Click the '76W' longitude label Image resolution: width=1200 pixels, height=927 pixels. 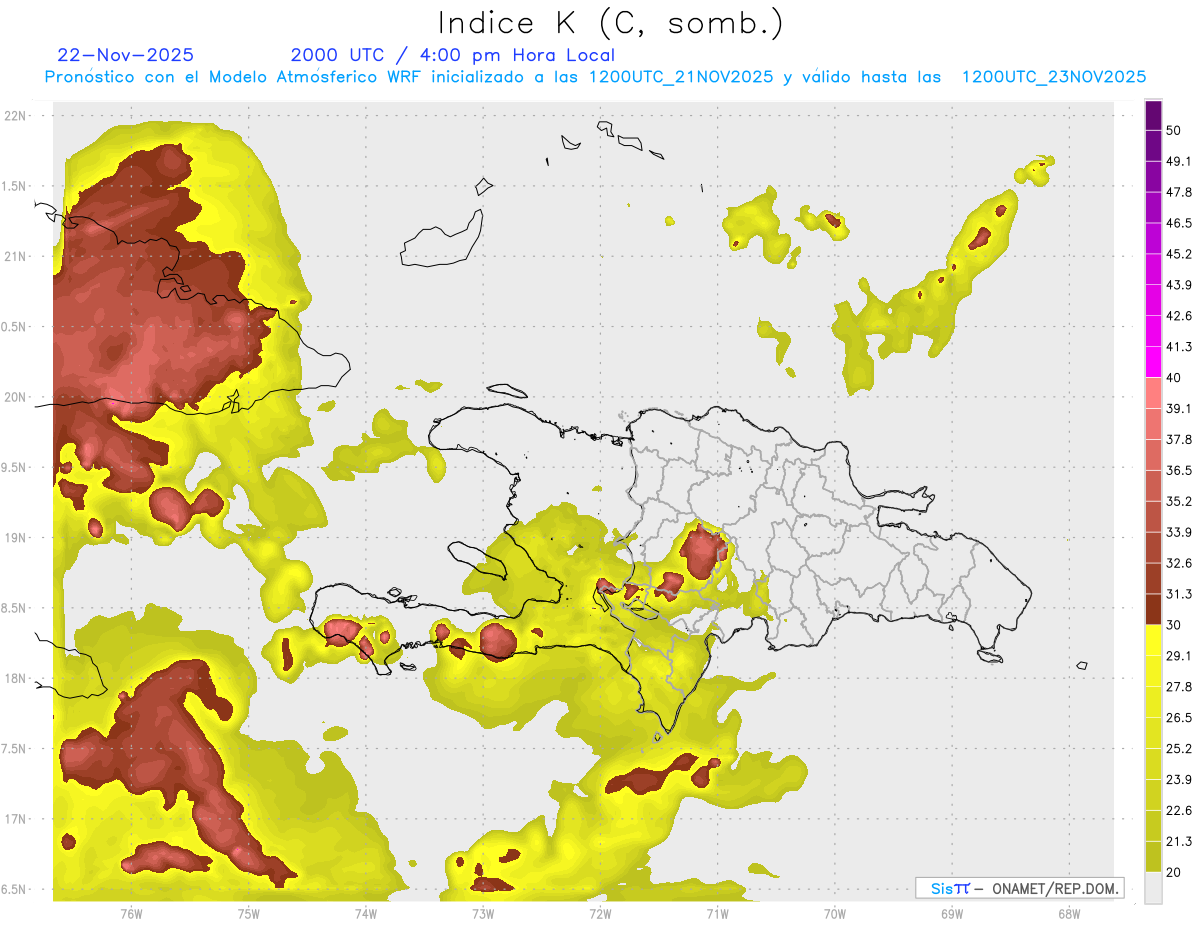pos(131,914)
